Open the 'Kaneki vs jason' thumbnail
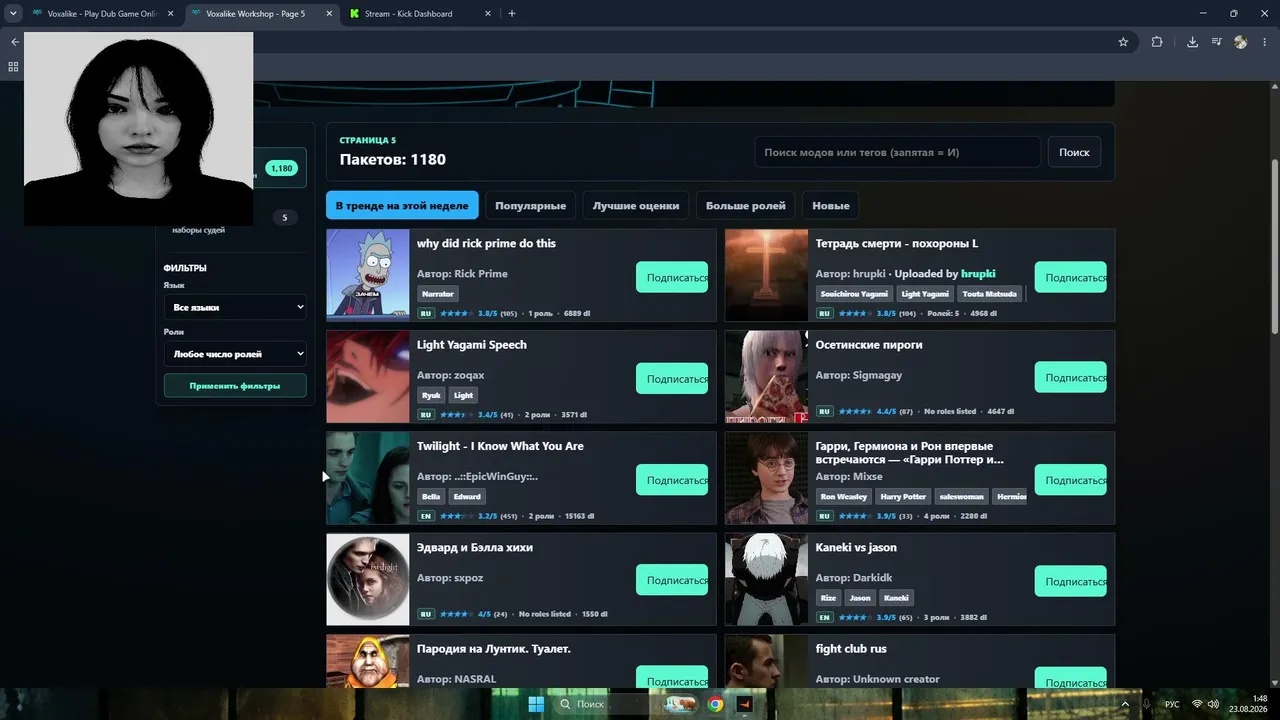The height and width of the screenshot is (720, 1280). tap(766, 579)
